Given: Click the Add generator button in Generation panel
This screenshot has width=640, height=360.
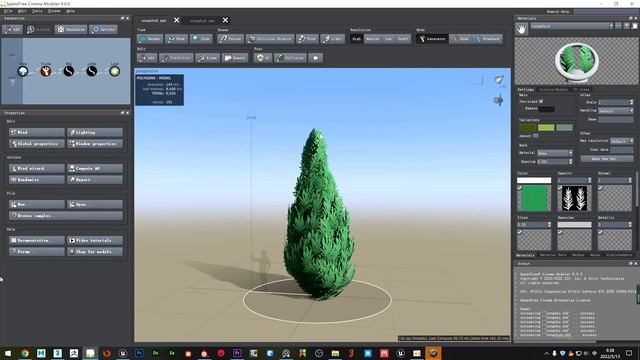Looking at the screenshot, I should [12, 29].
